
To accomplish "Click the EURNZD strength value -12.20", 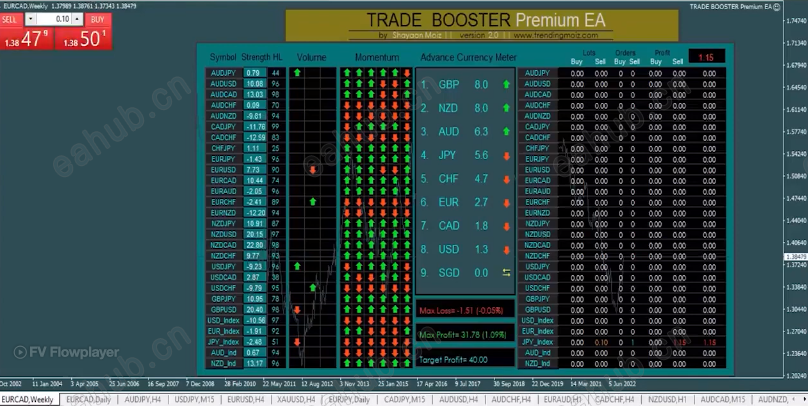I will [255, 213].
